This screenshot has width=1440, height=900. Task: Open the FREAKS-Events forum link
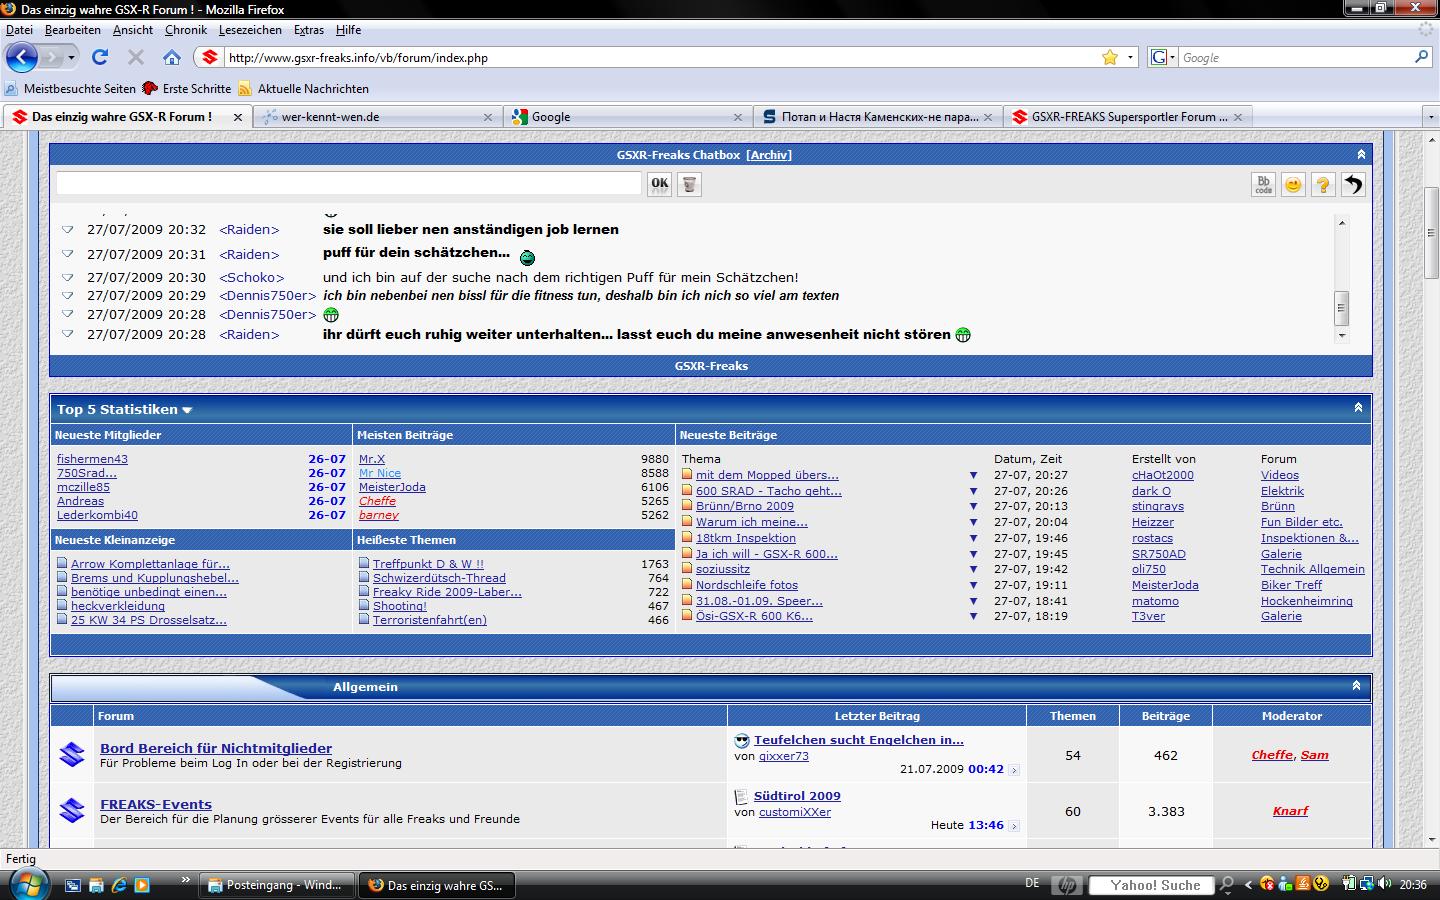156,804
